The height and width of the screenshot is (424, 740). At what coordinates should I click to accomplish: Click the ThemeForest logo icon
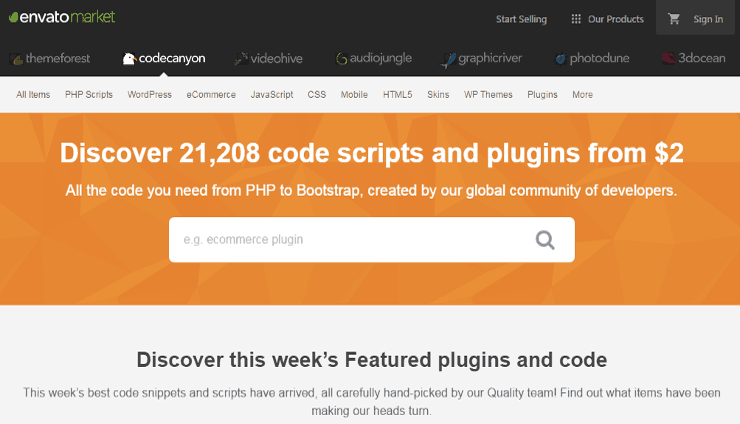[16, 59]
